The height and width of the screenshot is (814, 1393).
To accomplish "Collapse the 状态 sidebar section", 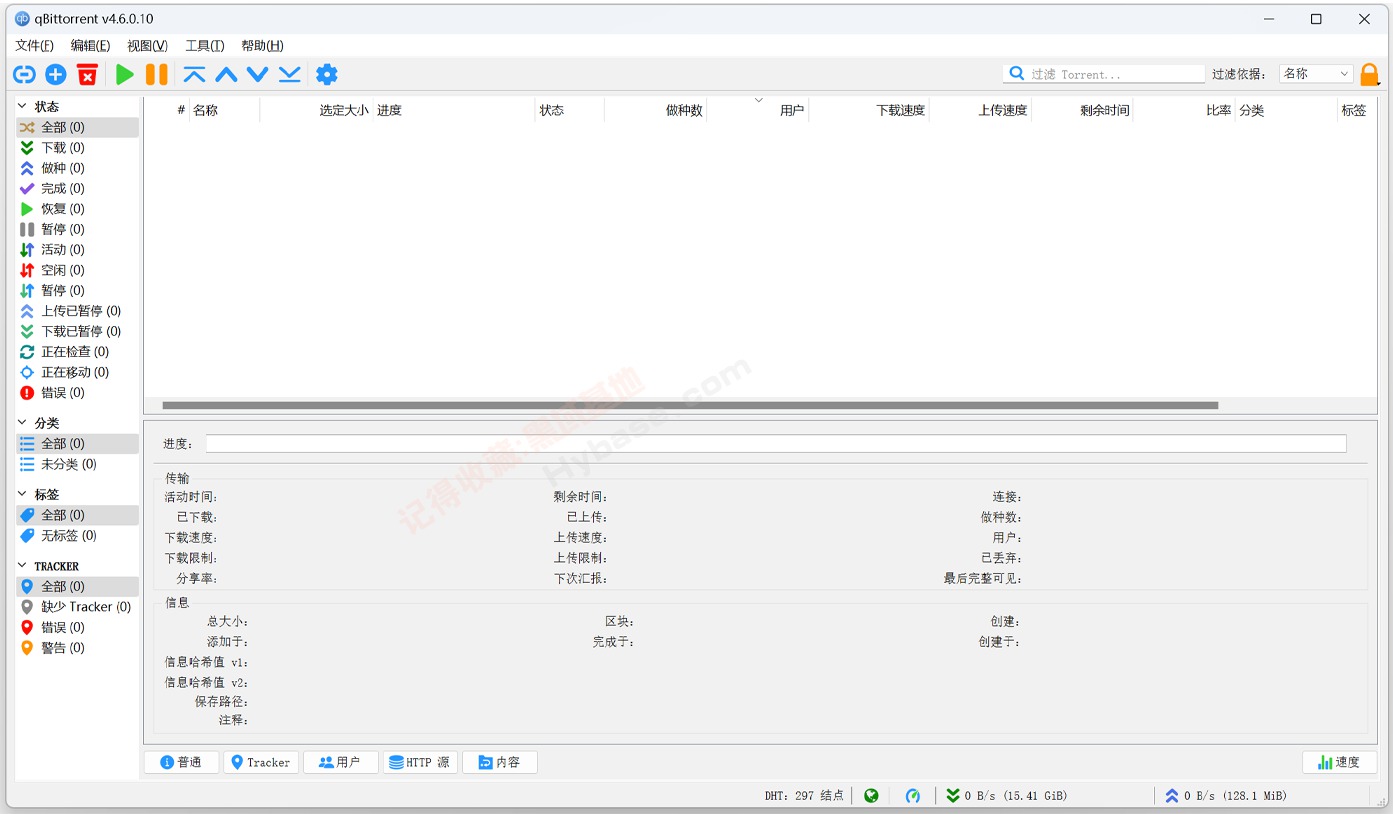I will (x=24, y=105).
